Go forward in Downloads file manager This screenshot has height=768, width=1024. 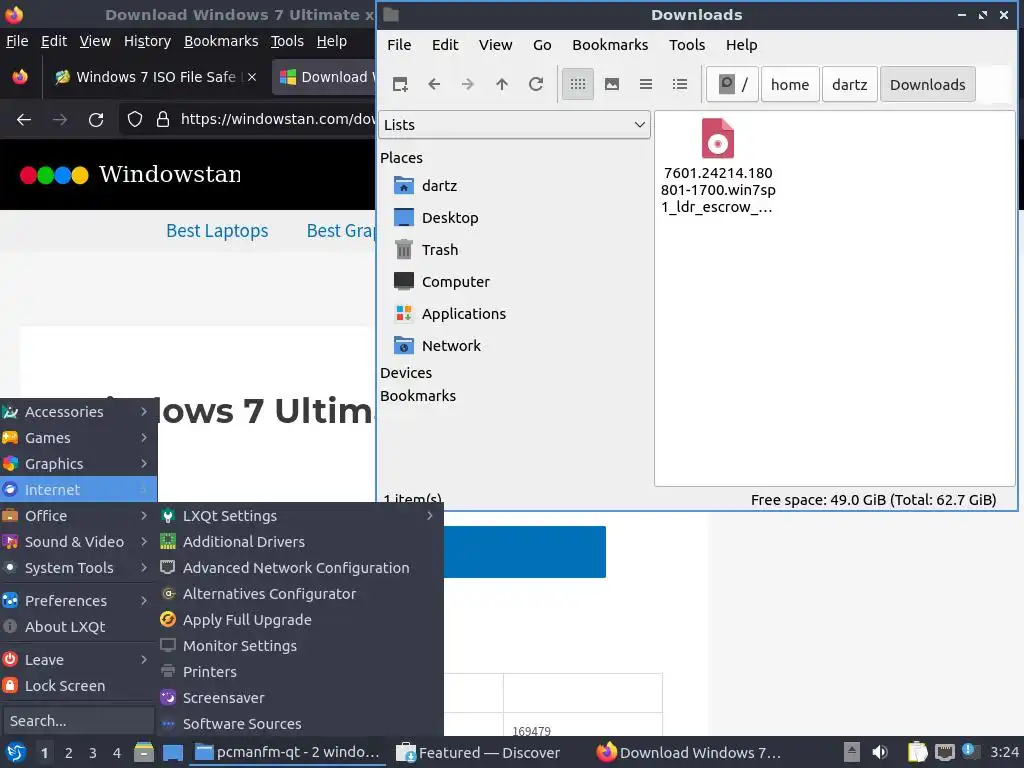click(x=468, y=84)
